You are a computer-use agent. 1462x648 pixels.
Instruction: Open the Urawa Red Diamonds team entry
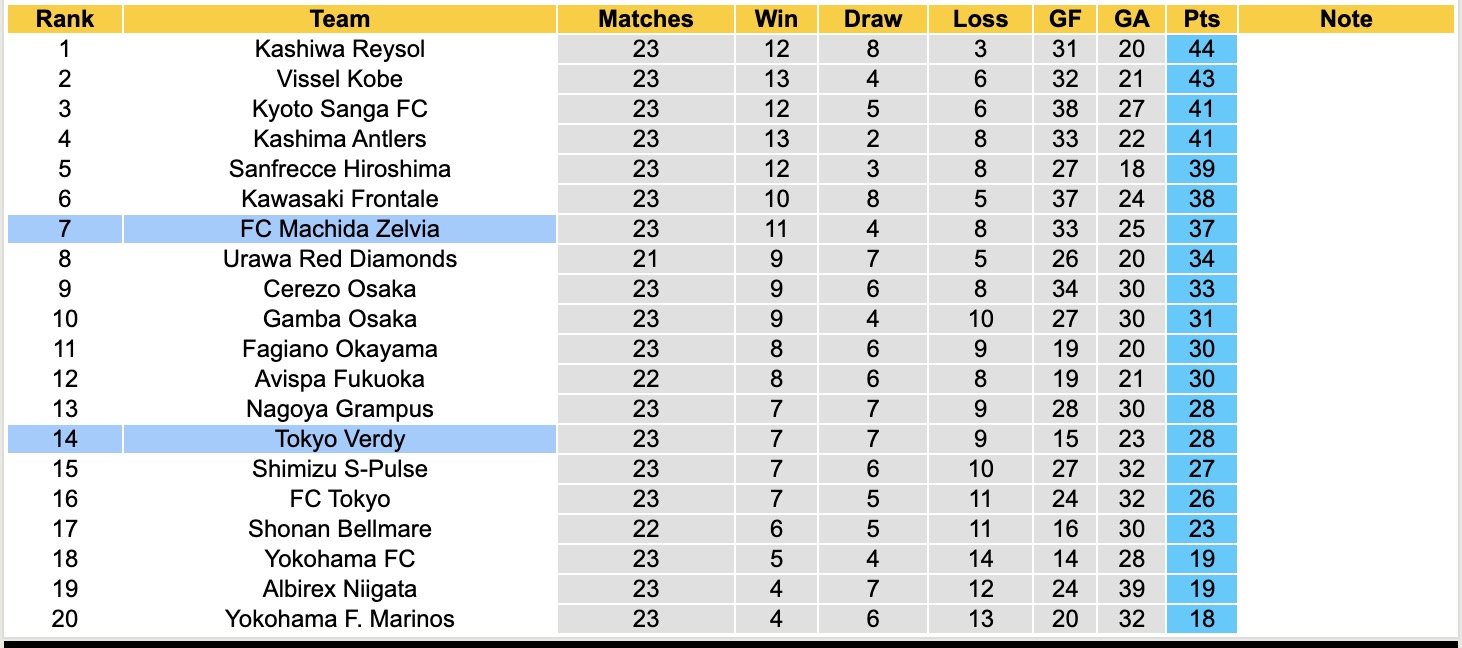340,259
